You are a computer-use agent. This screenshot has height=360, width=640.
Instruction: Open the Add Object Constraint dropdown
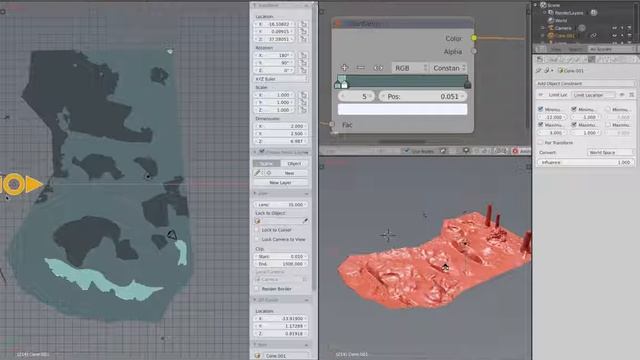click(585, 83)
